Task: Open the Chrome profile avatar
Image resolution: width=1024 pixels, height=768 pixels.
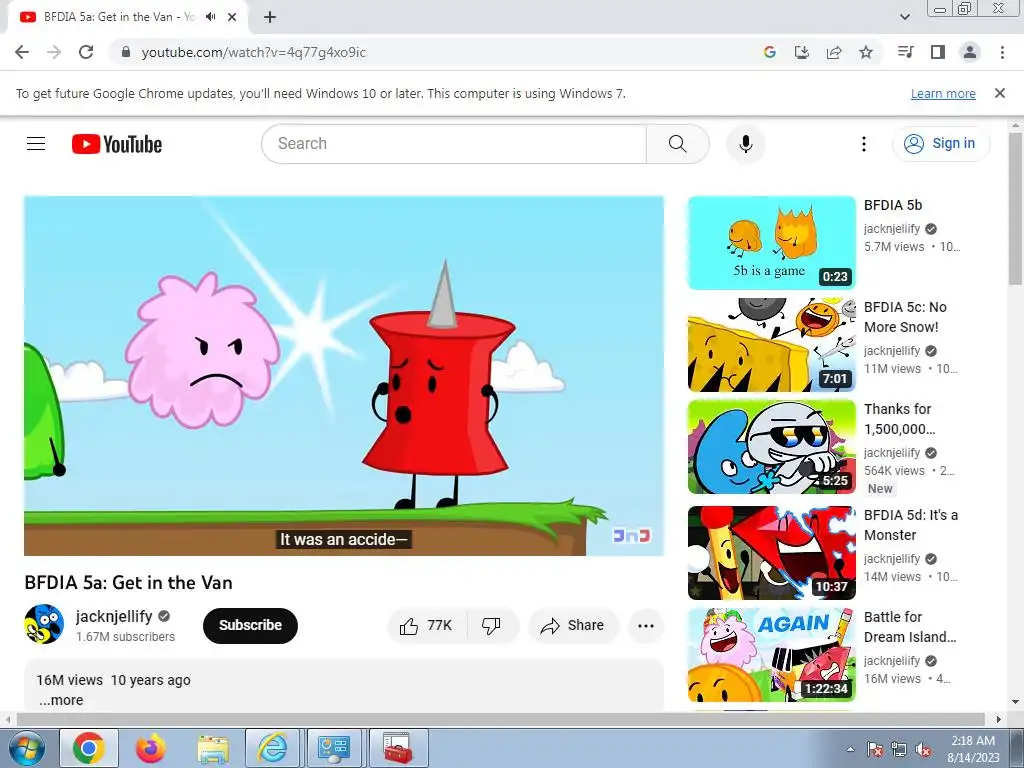Action: tap(970, 52)
